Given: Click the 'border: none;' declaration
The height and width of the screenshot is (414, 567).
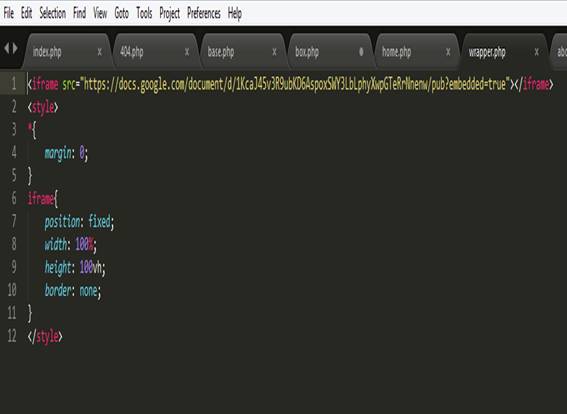Looking at the screenshot, I should [73, 291].
